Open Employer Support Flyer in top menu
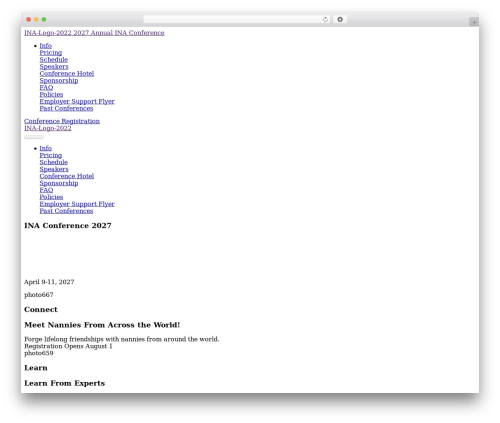500x423 pixels. pos(77,101)
